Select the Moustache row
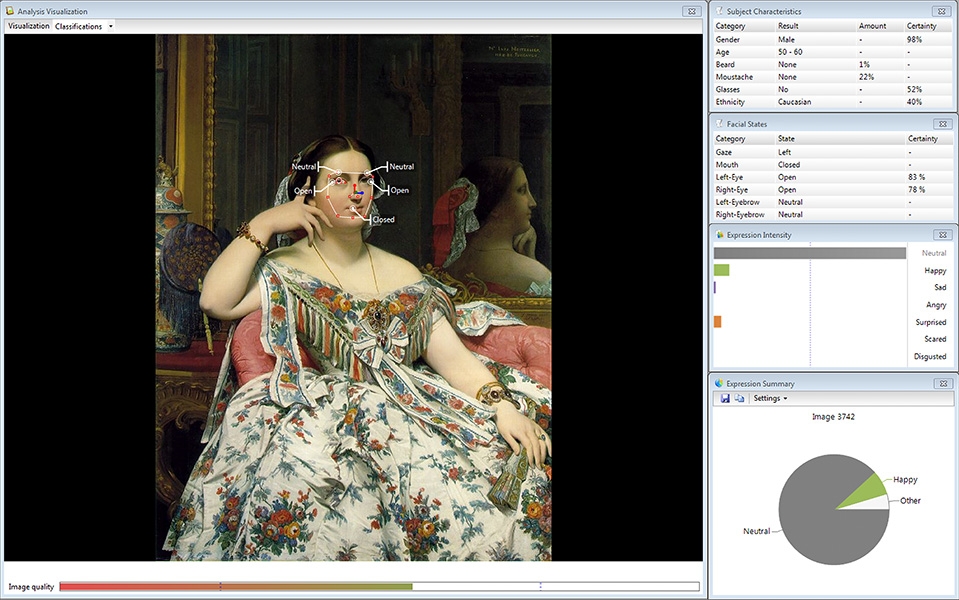Image resolution: width=959 pixels, height=600 pixels. point(833,77)
